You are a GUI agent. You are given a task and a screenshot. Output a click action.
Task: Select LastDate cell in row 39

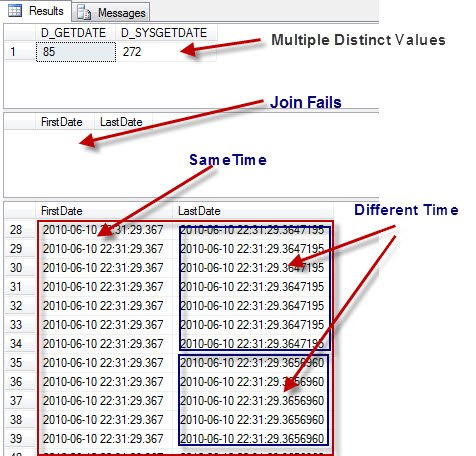(253, 439)
